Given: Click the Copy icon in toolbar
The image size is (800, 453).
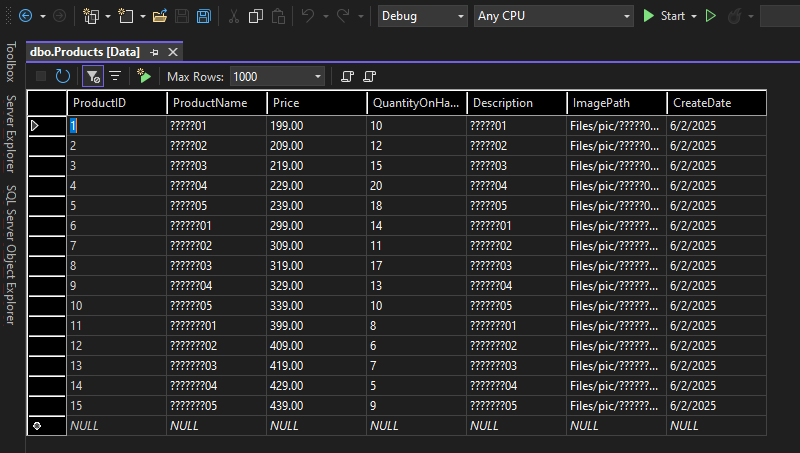Looking at the screenshot, I should (255, 16).
